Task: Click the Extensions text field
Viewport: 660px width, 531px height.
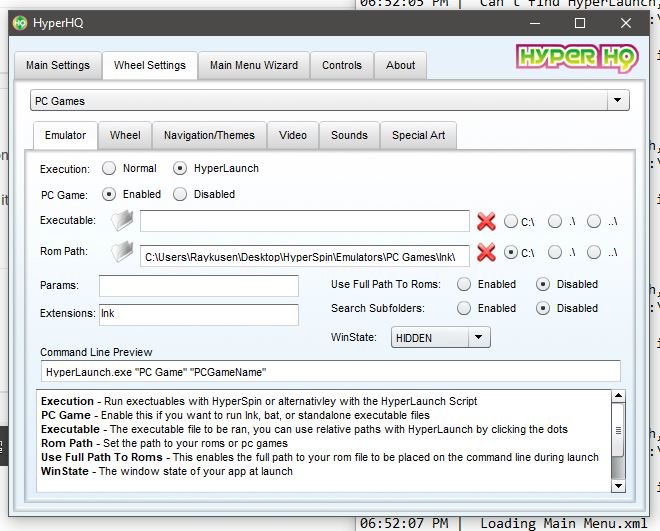Action: 198,314
